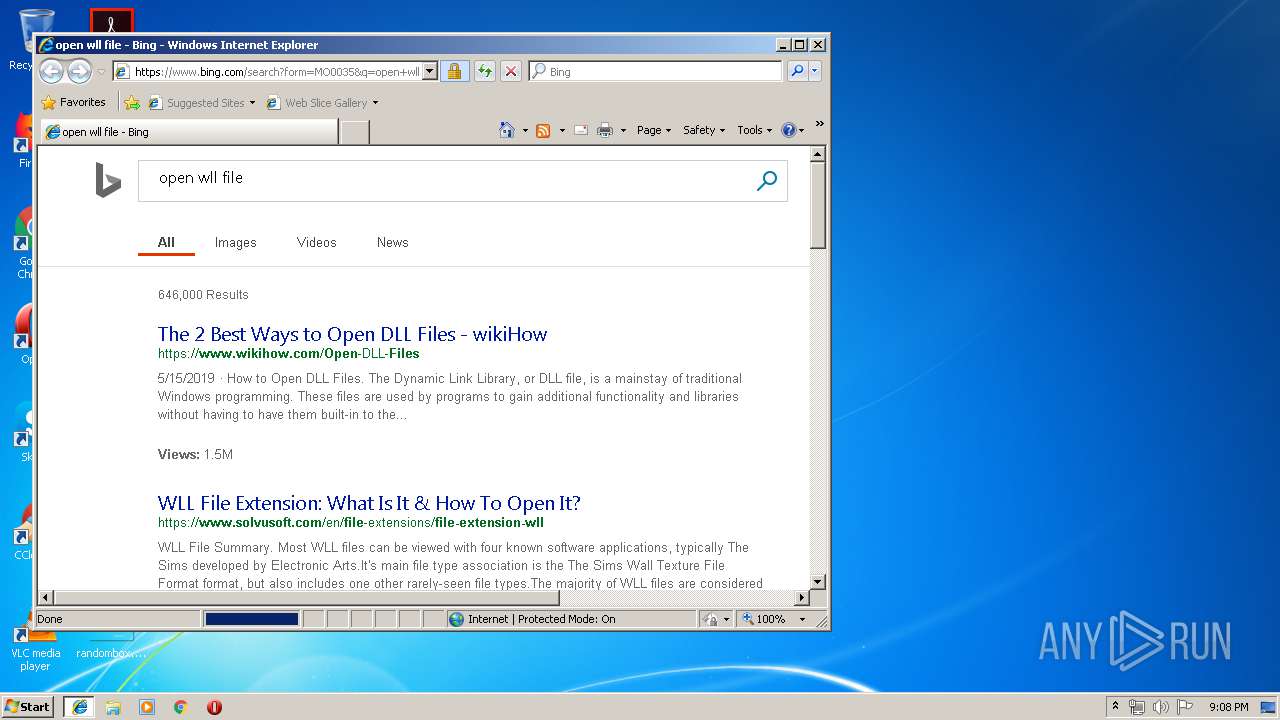Expand the Print options dropdown arrow
This screenshot has height=720, width=1280.
click(x=623, y=130)
